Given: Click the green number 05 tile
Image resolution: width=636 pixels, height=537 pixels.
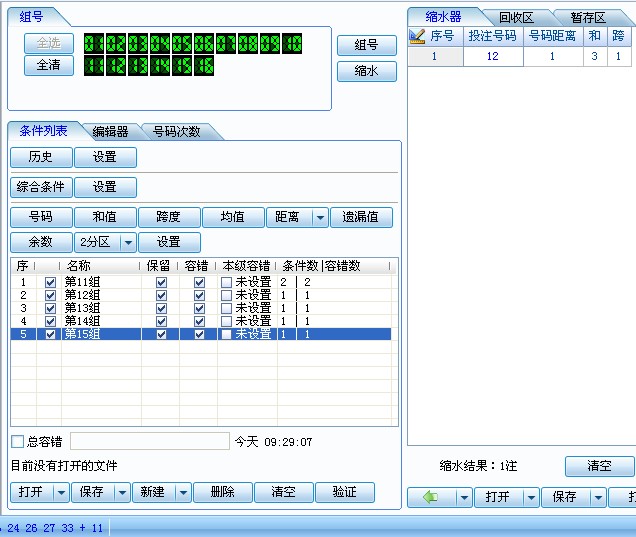Looking at the screenshot, I should click(181, 43).
